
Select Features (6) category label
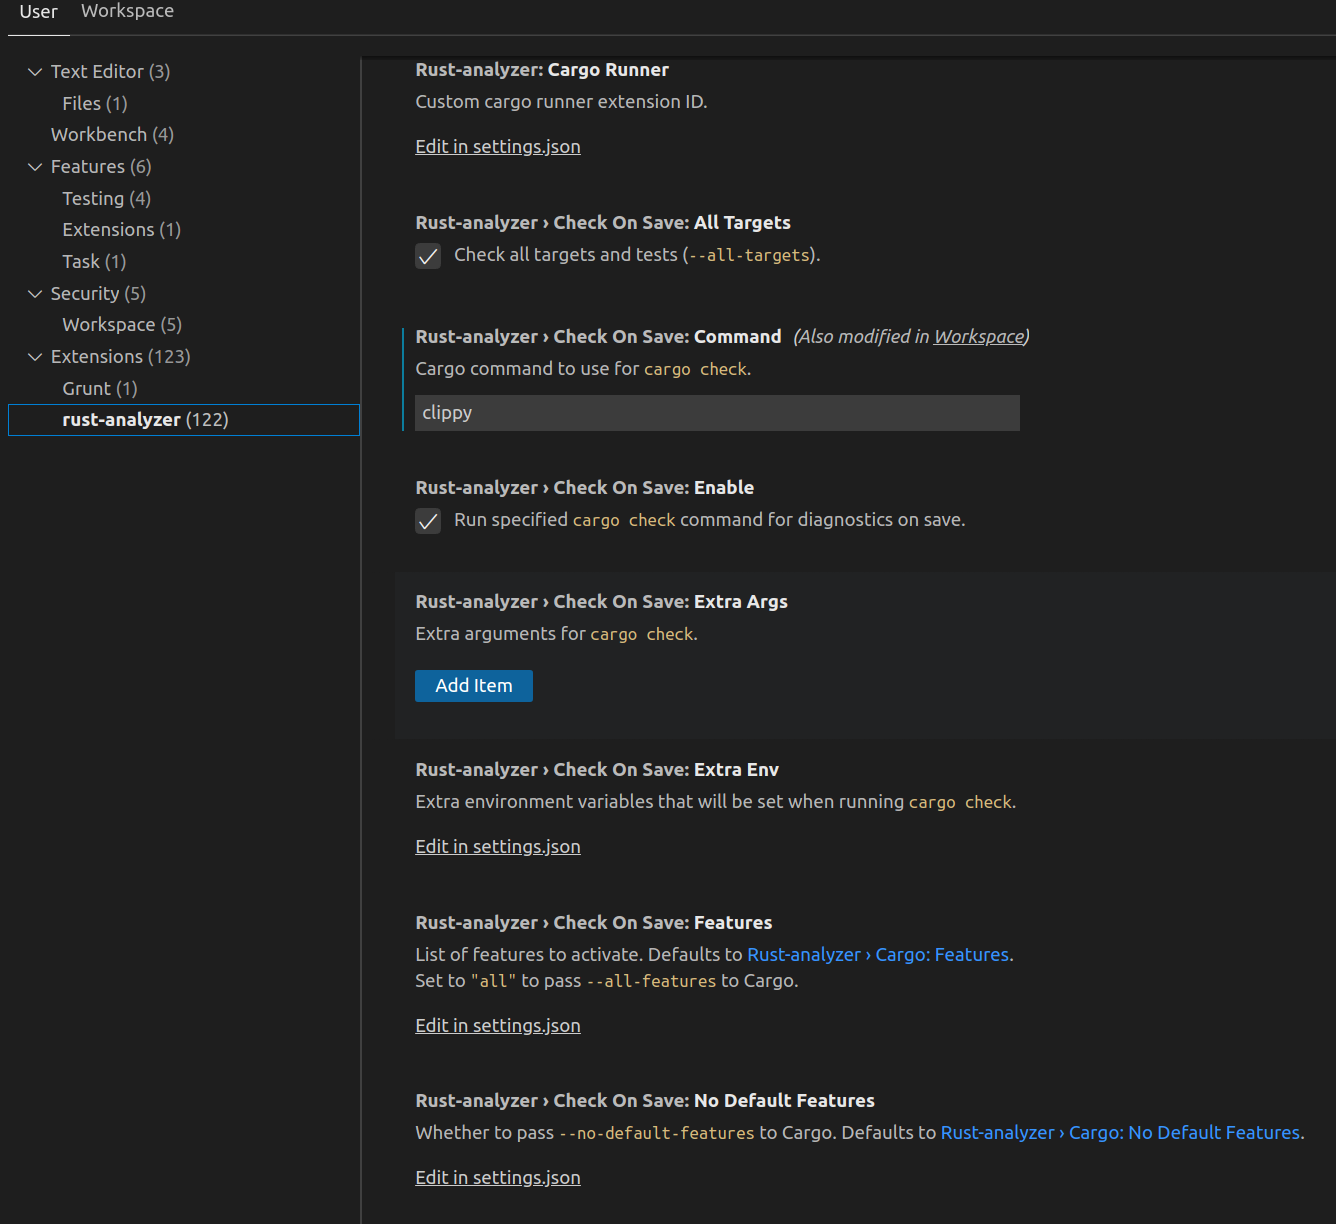pyautogui.click(x=101, y=167)
